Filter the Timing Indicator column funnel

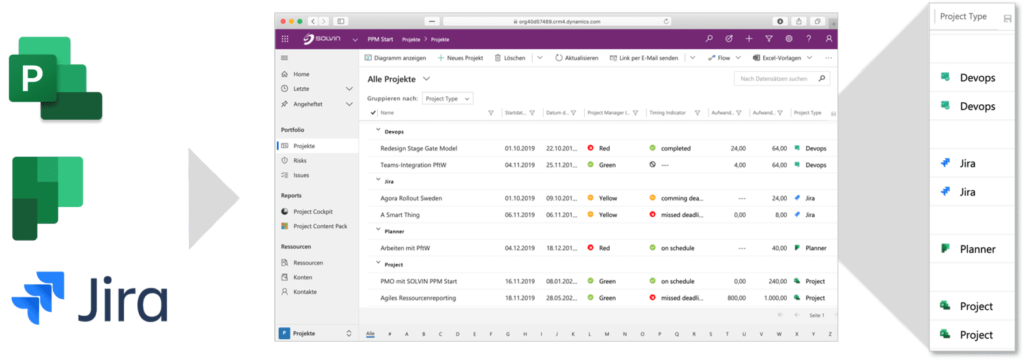[697, 112]
